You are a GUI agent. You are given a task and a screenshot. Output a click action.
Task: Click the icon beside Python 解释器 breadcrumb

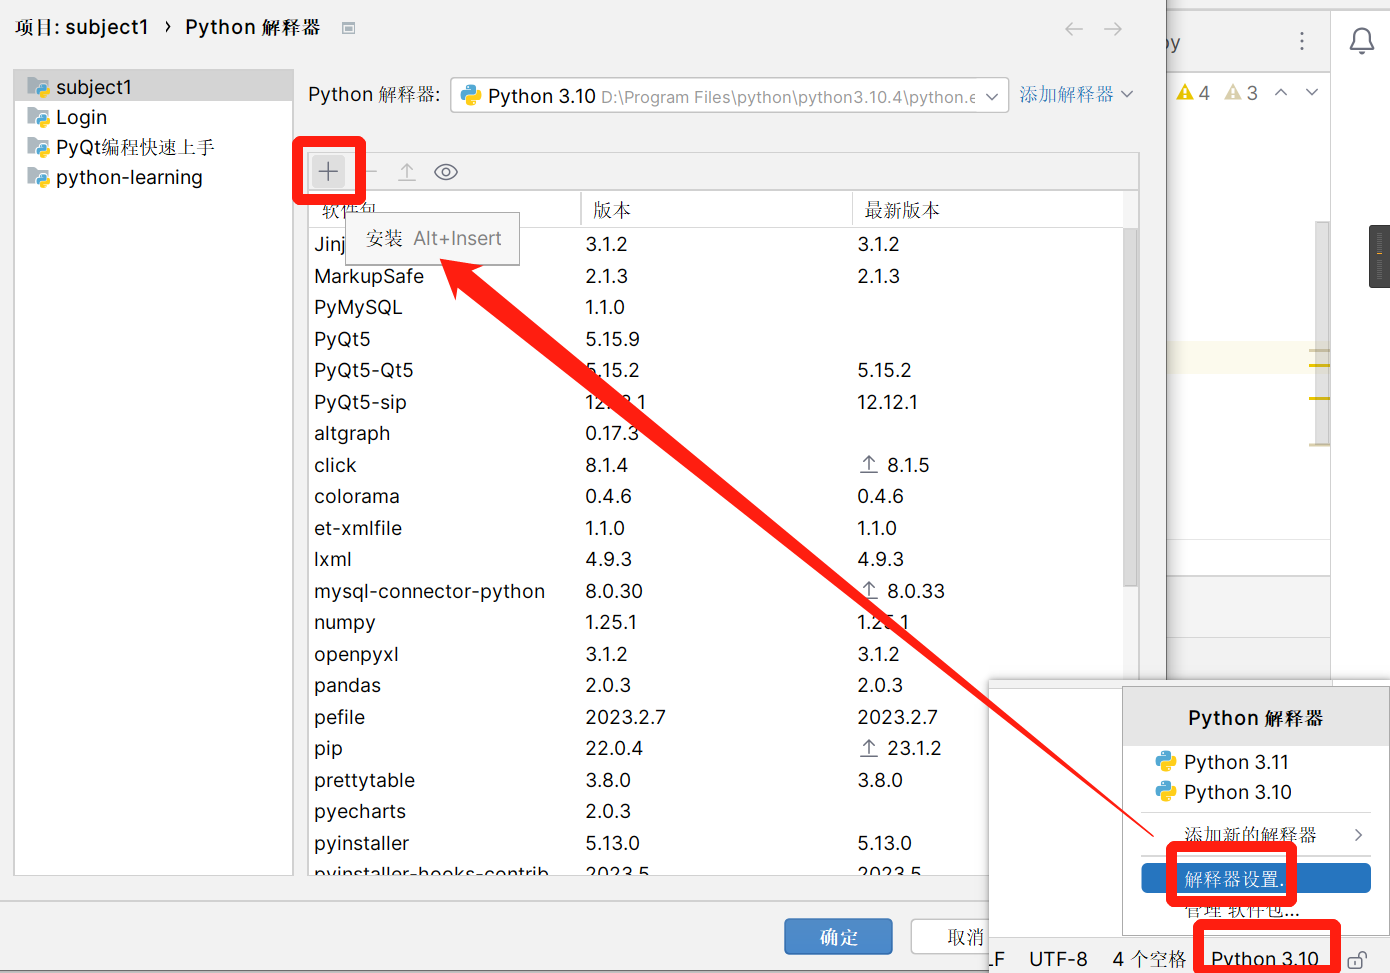348,28
